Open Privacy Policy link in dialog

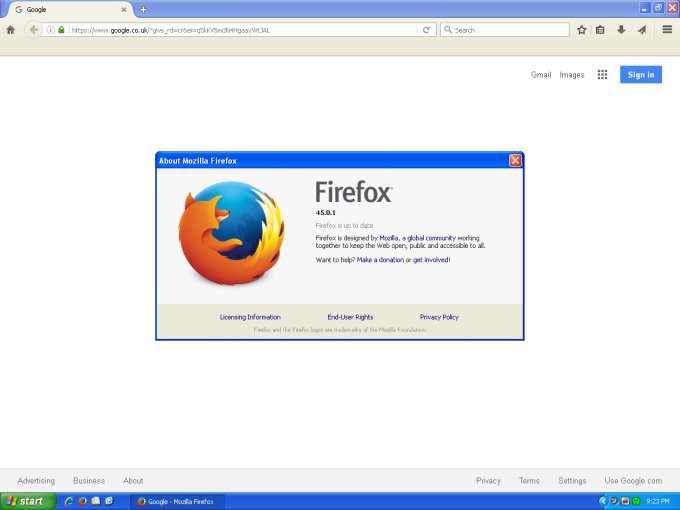[x=439, y=317]
